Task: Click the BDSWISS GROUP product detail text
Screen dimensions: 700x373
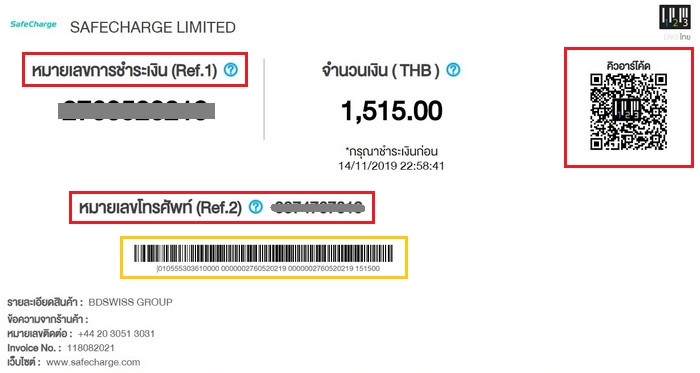Action: pyautogui.click(x=130, y=302)
